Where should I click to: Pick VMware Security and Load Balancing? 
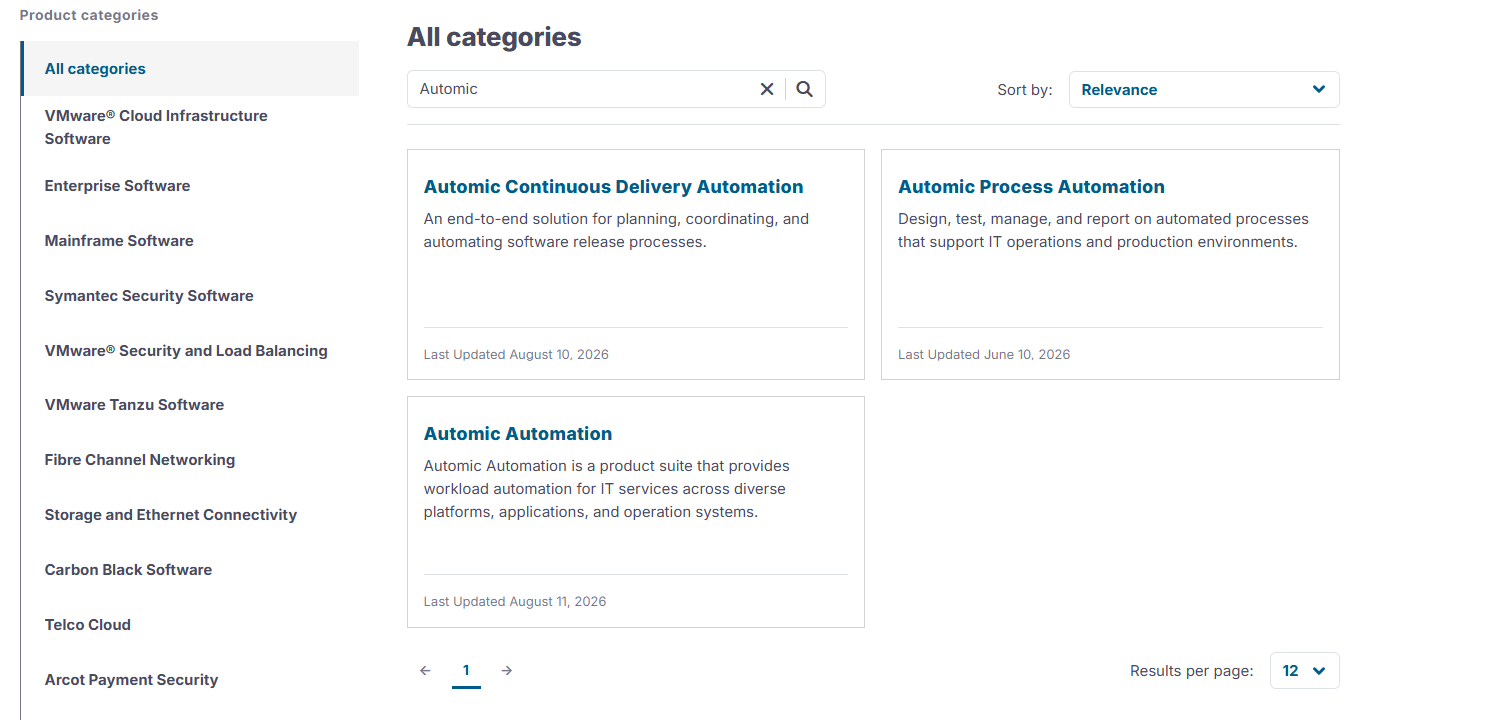pos(186,351)
